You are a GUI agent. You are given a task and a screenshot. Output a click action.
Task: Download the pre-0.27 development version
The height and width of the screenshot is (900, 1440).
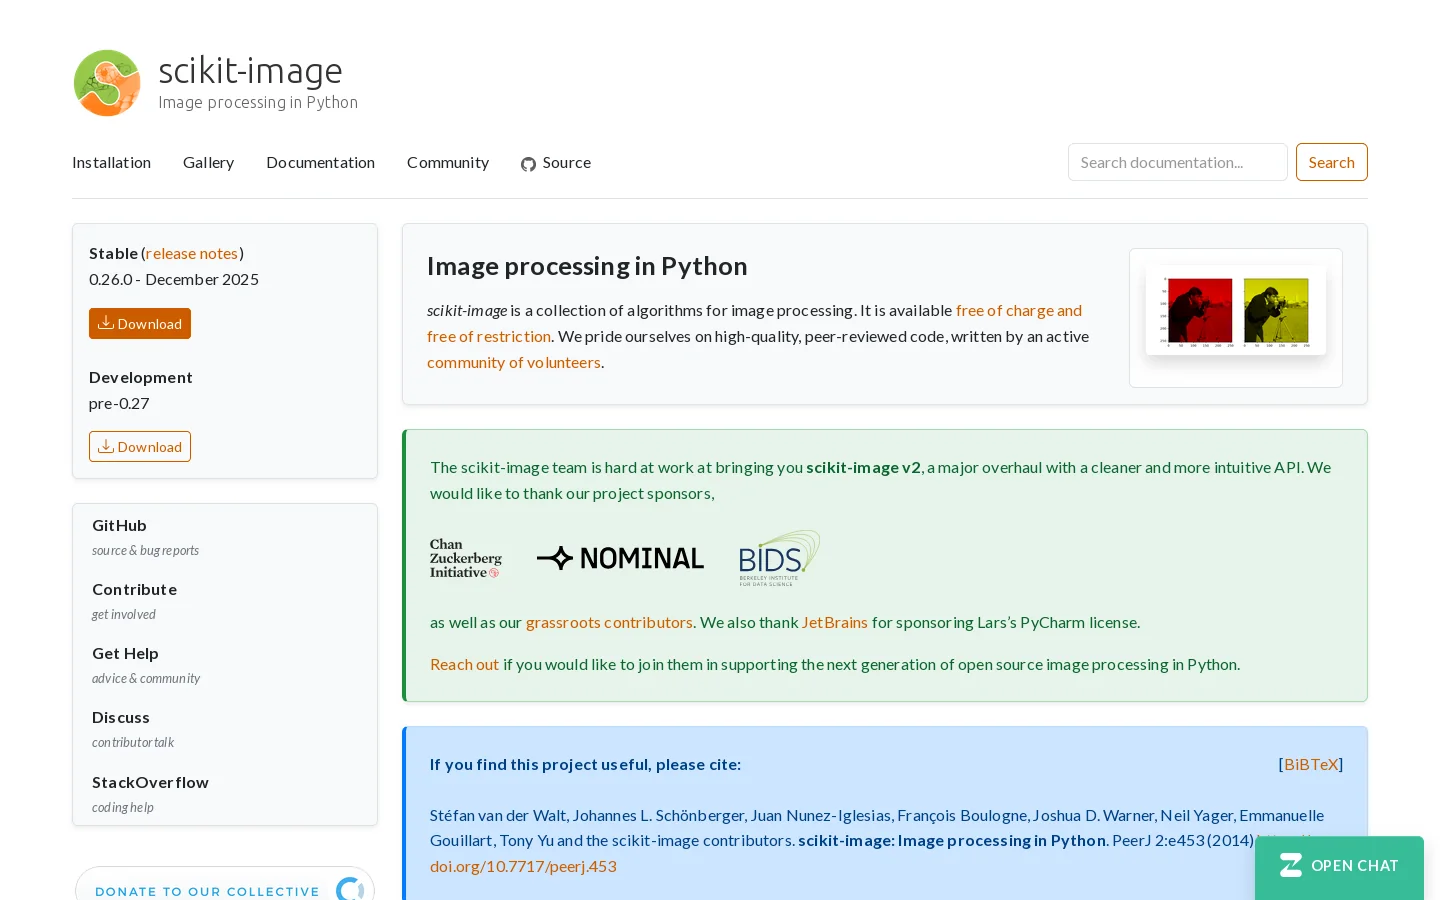[x=140, y=447]
